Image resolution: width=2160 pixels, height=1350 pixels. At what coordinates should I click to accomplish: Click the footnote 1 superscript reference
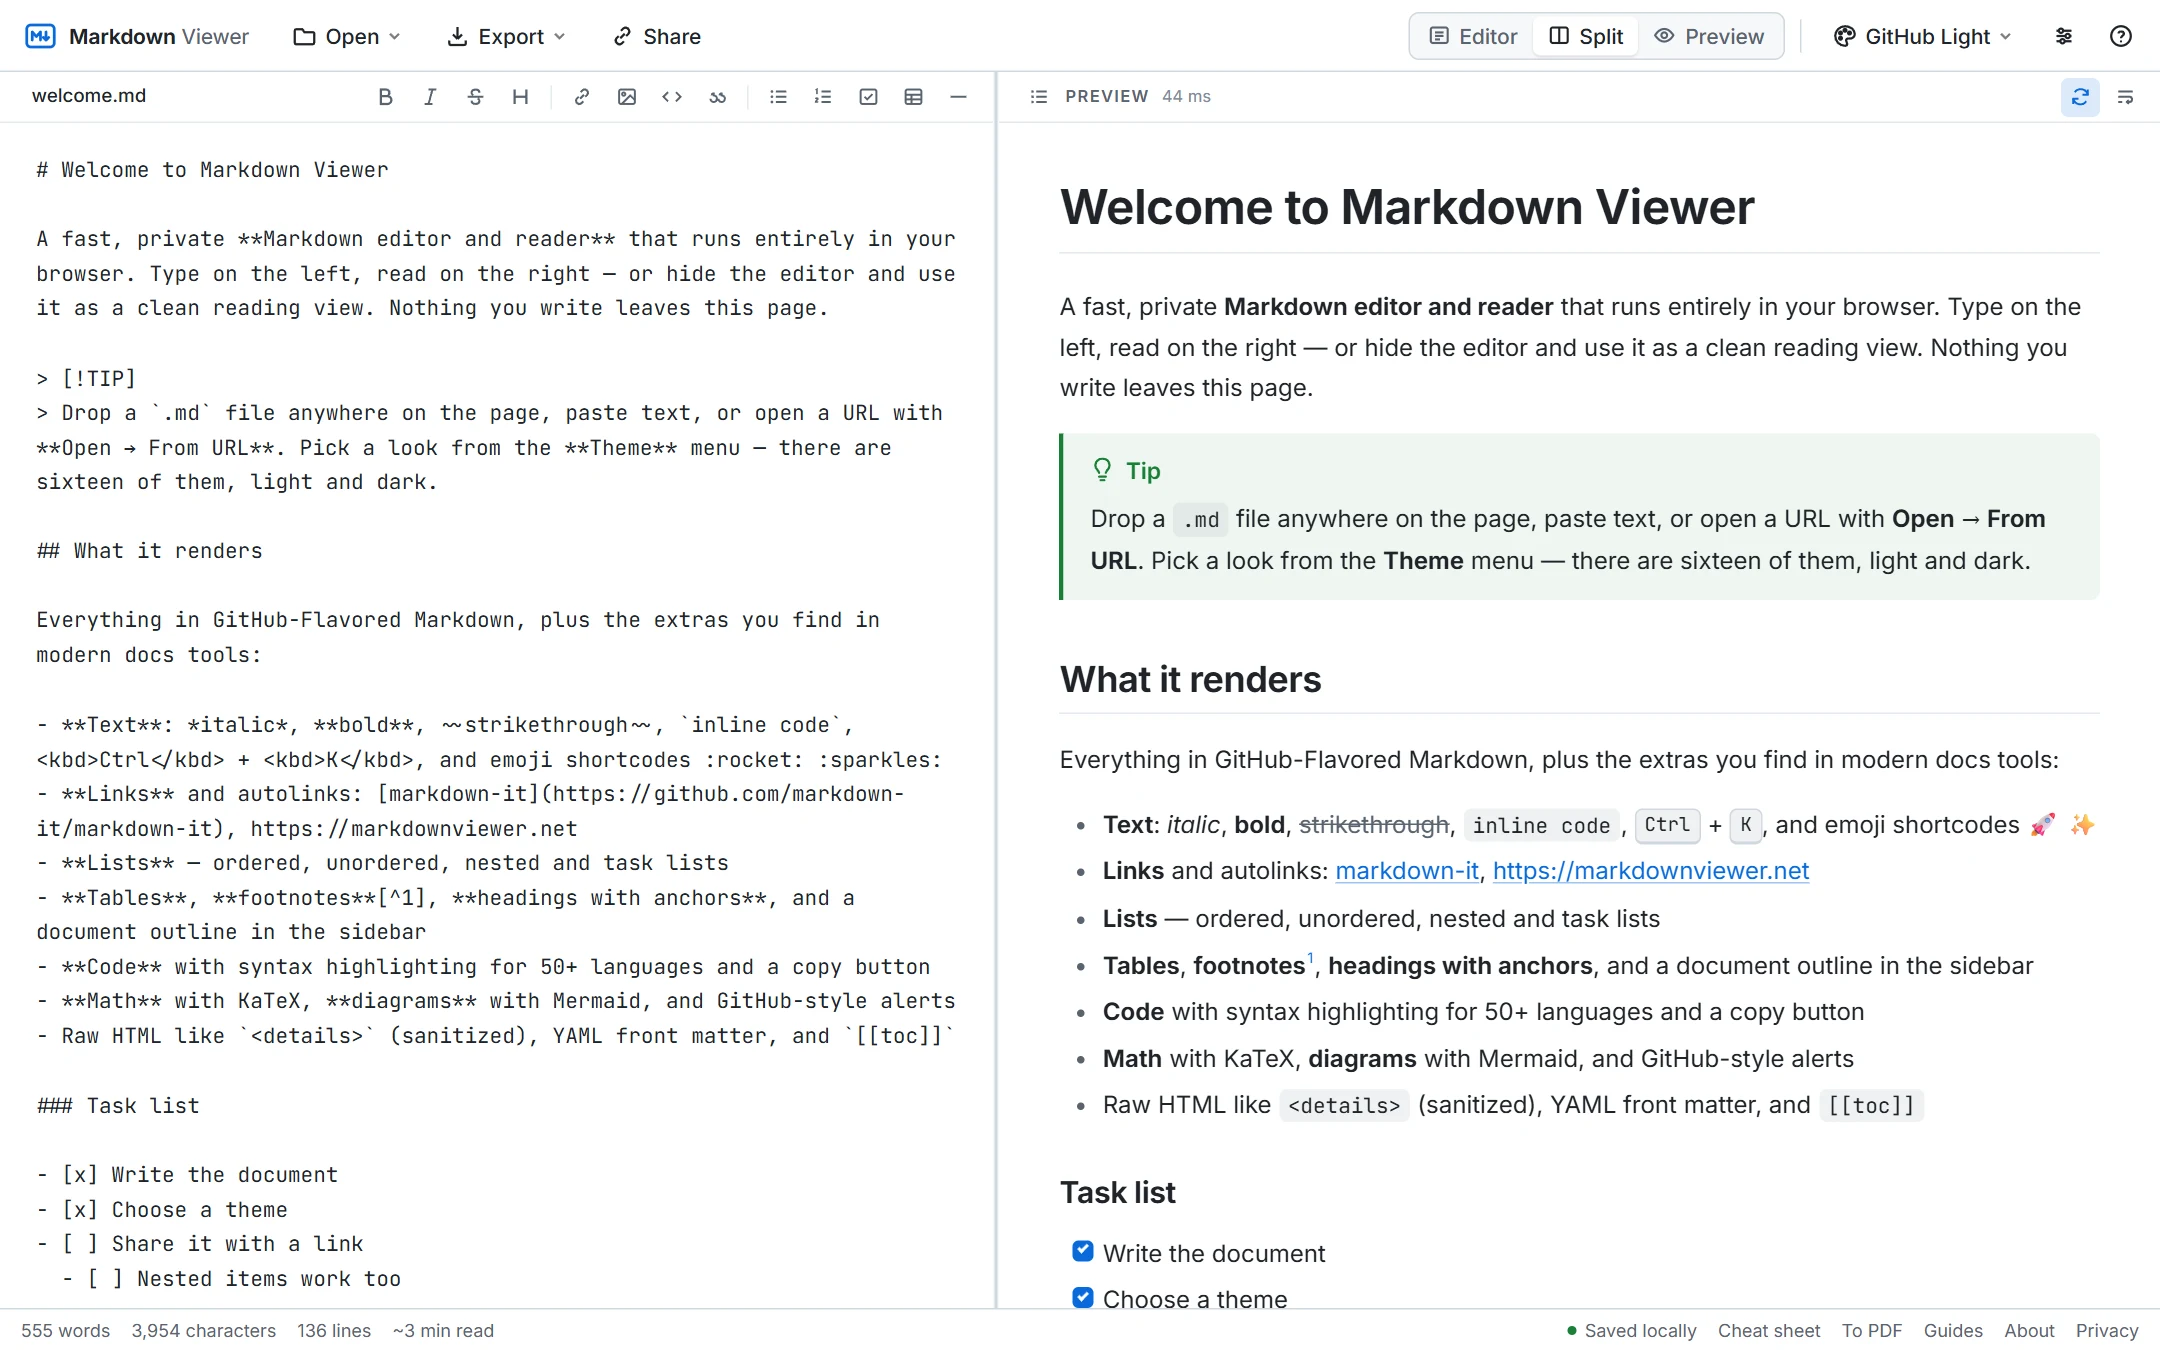[x=1310, y=959]
